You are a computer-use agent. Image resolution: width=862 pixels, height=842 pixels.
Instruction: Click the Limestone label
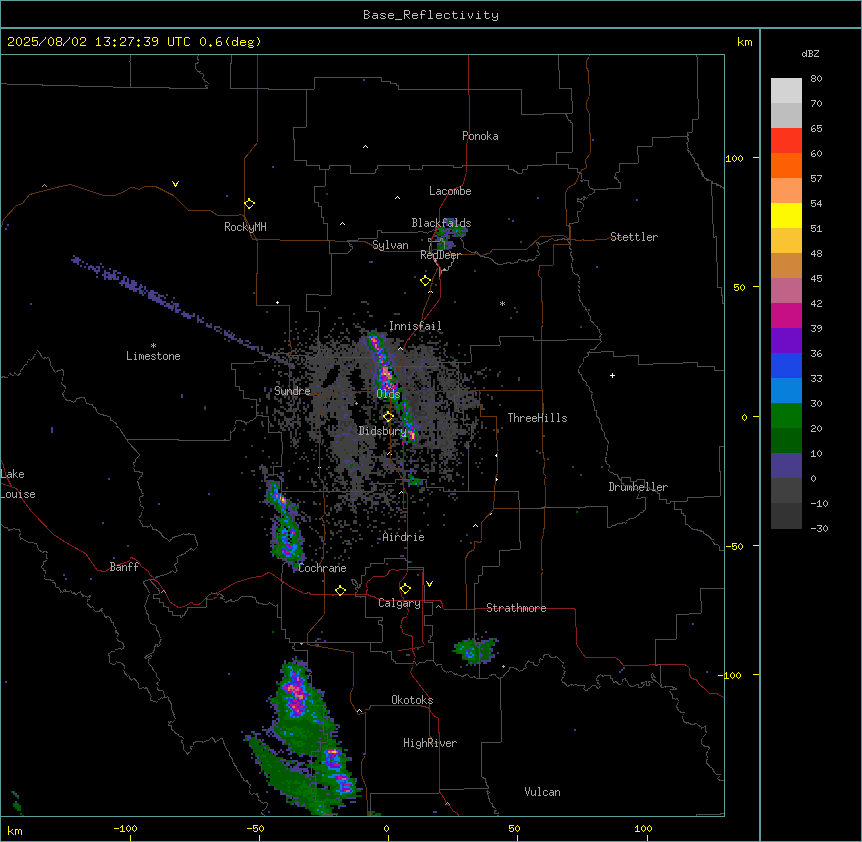click(153, 356)
